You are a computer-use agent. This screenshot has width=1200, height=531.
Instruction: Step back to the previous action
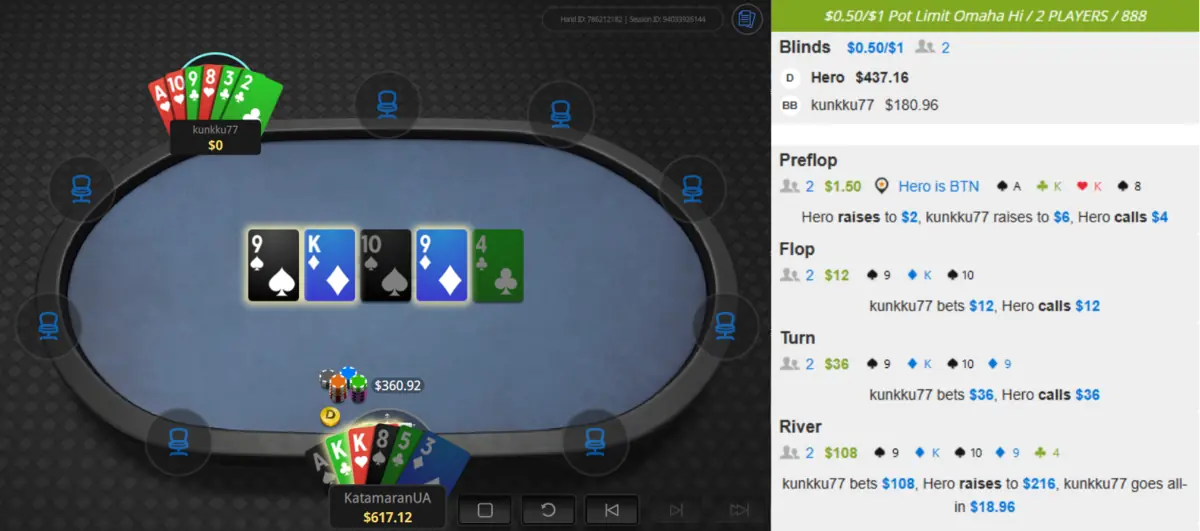pos(611,510)
